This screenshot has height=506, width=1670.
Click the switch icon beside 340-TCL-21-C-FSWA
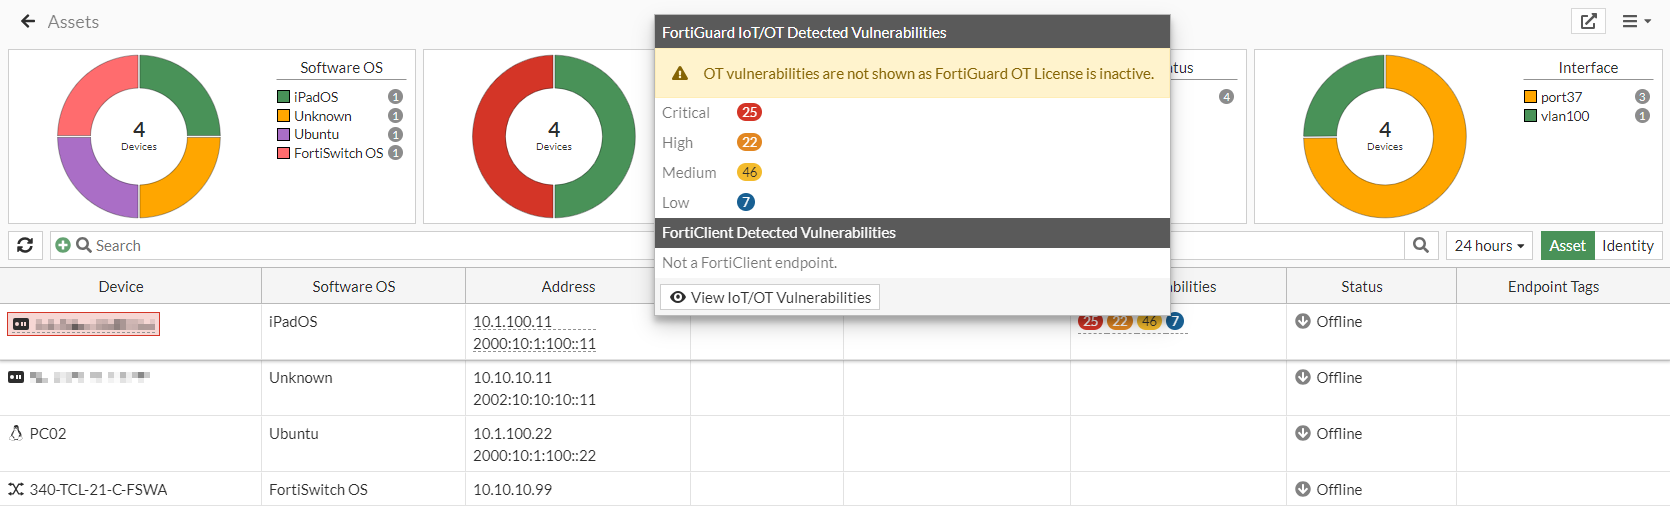[x=16, y=489]
